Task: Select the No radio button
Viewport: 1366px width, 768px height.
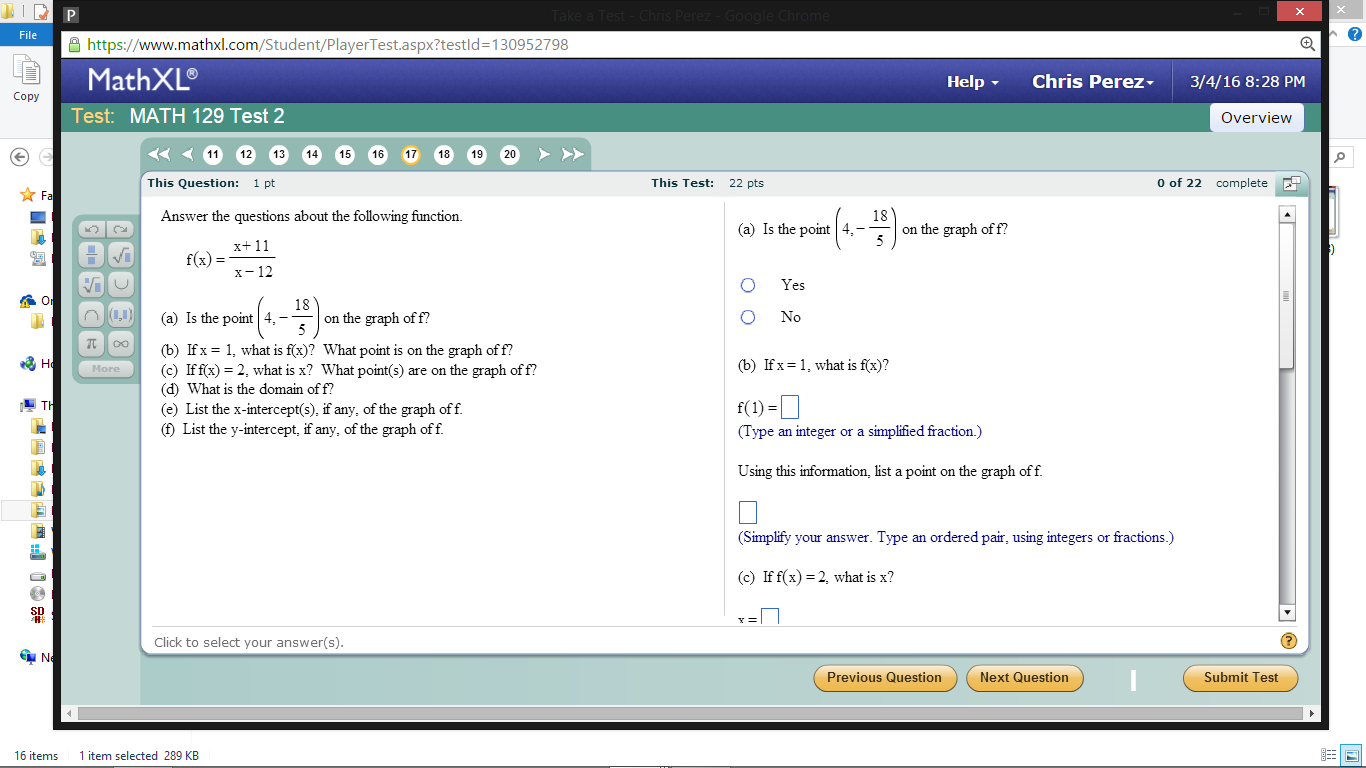Action: click(x=748, y=317)
